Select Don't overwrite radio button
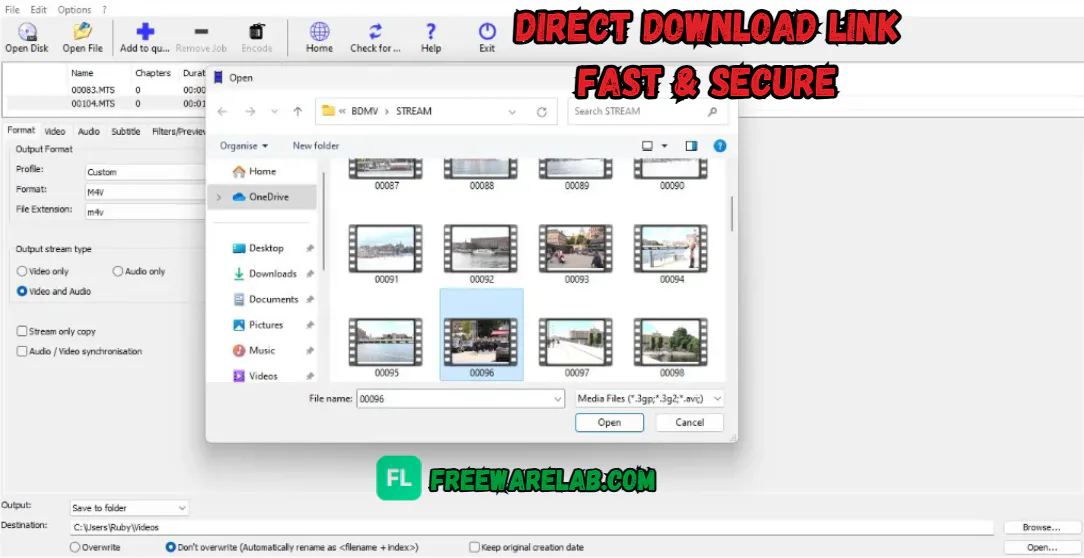 point(171,548)
